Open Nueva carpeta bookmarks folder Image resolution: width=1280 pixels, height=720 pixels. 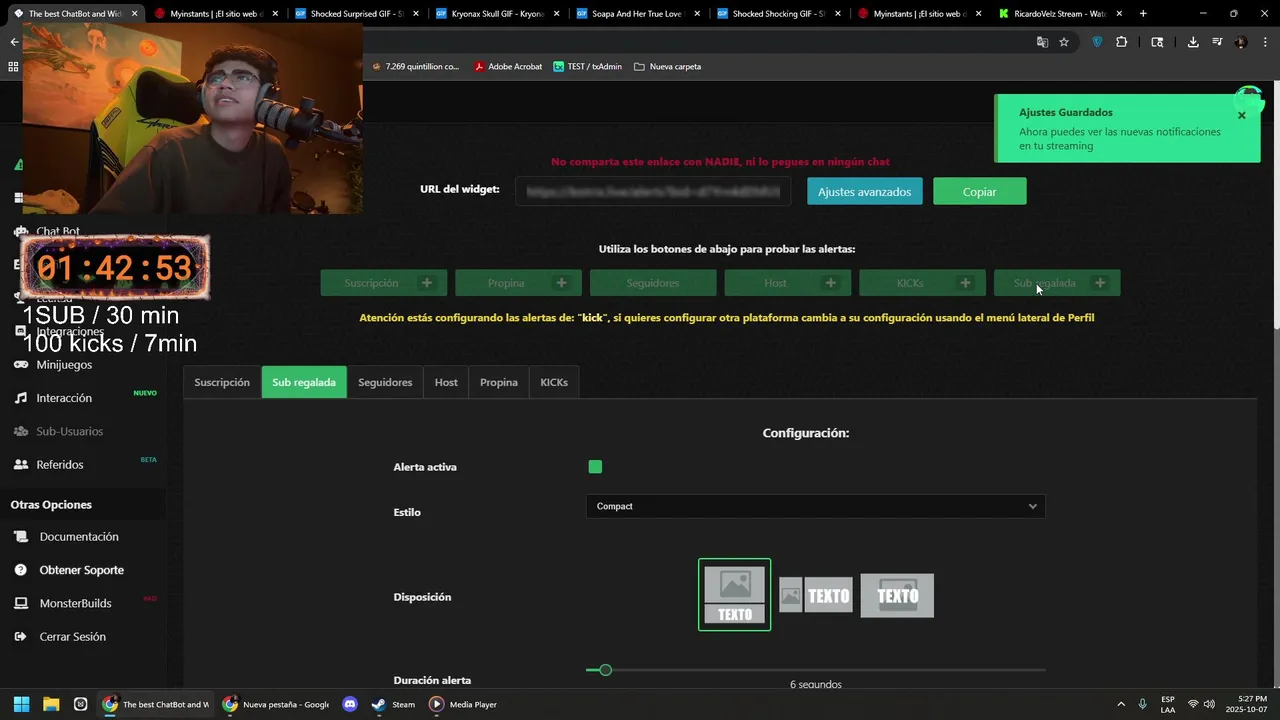tap(668, 67)
